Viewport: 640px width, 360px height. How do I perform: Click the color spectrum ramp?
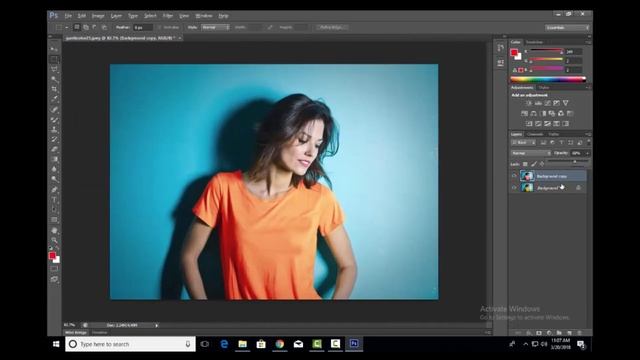click(x=548, y=79)
